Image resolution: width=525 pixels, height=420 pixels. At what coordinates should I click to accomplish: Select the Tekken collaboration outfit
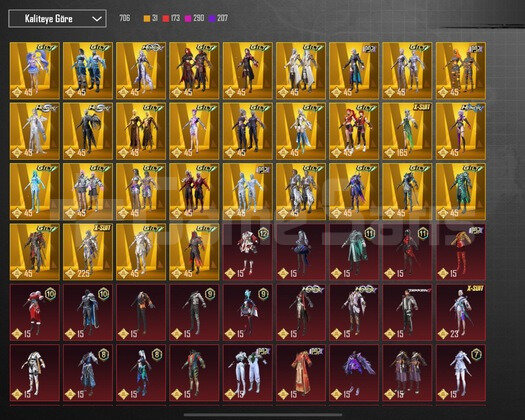(x=407, y=312)
